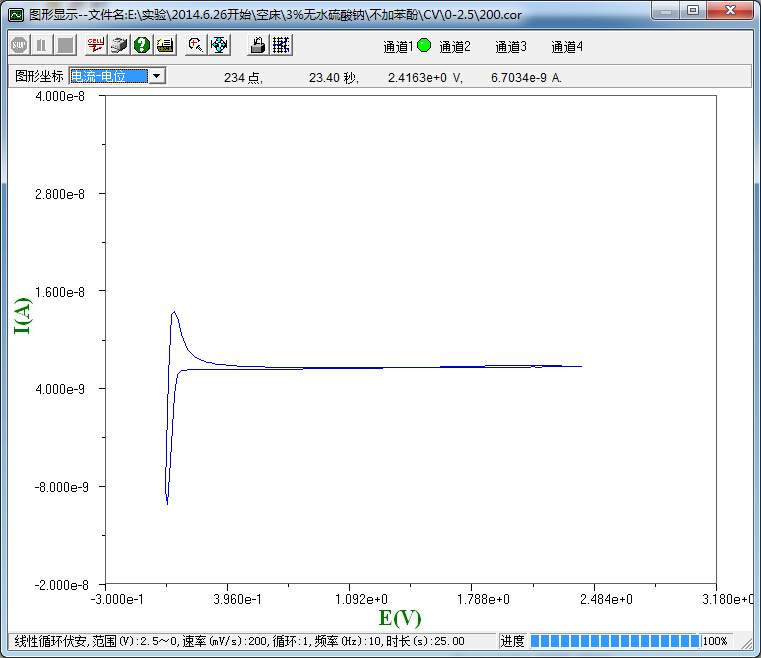
Task: Click the cathodic minimum of the CV curve
Action: coord(167,504)
